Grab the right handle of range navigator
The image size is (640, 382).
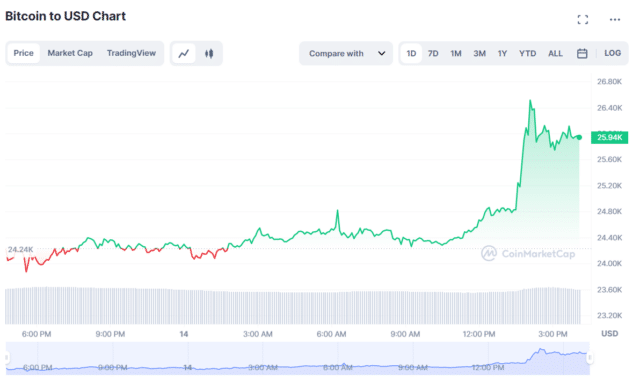[x=589, y=358]
